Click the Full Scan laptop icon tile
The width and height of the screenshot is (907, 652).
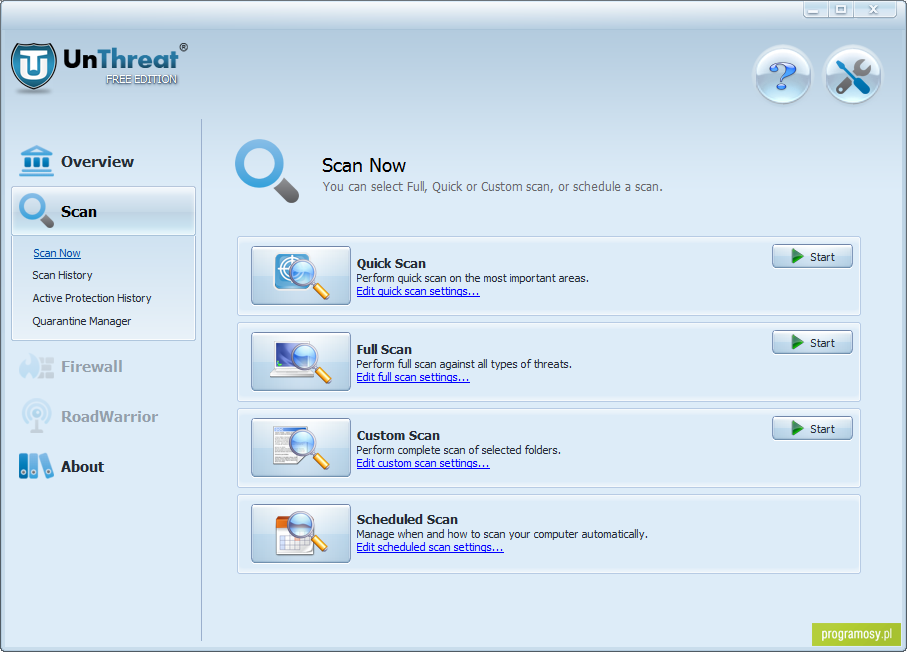tap(301, 362)
